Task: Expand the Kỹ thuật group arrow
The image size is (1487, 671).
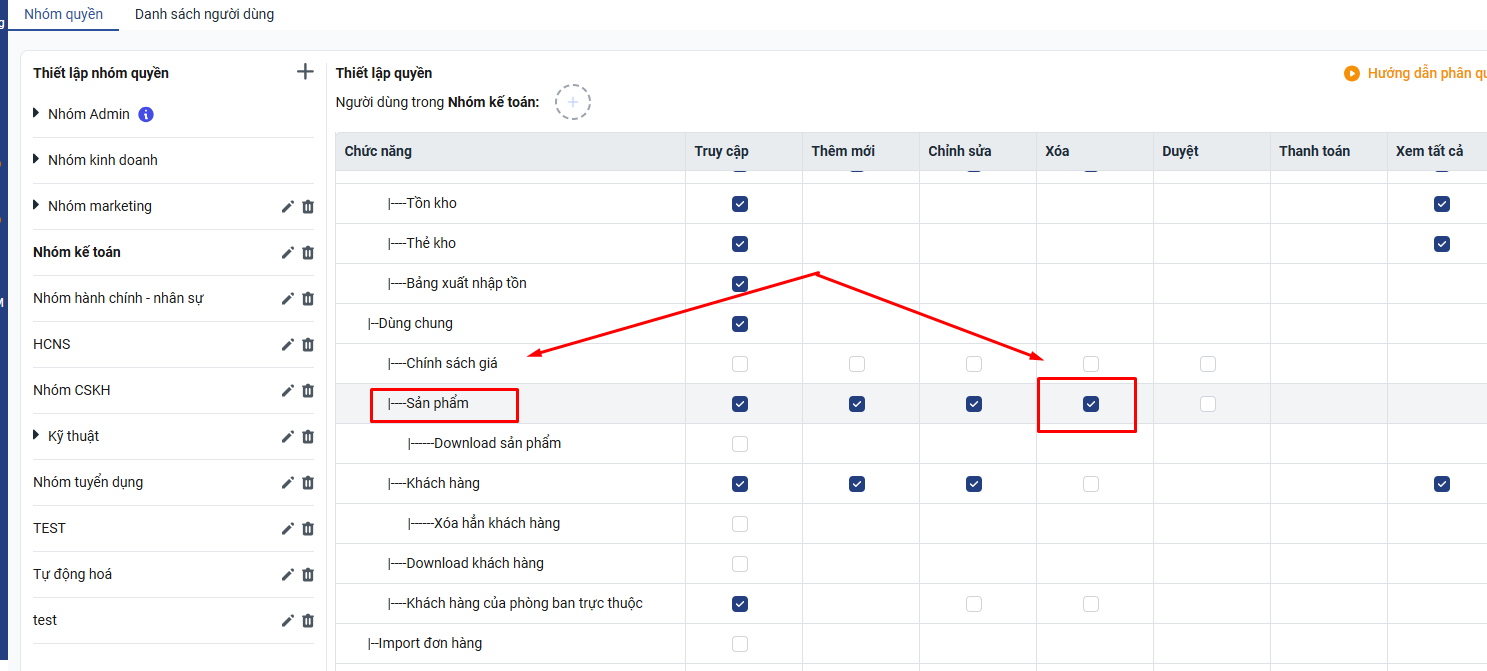Action: click(38, 436)
